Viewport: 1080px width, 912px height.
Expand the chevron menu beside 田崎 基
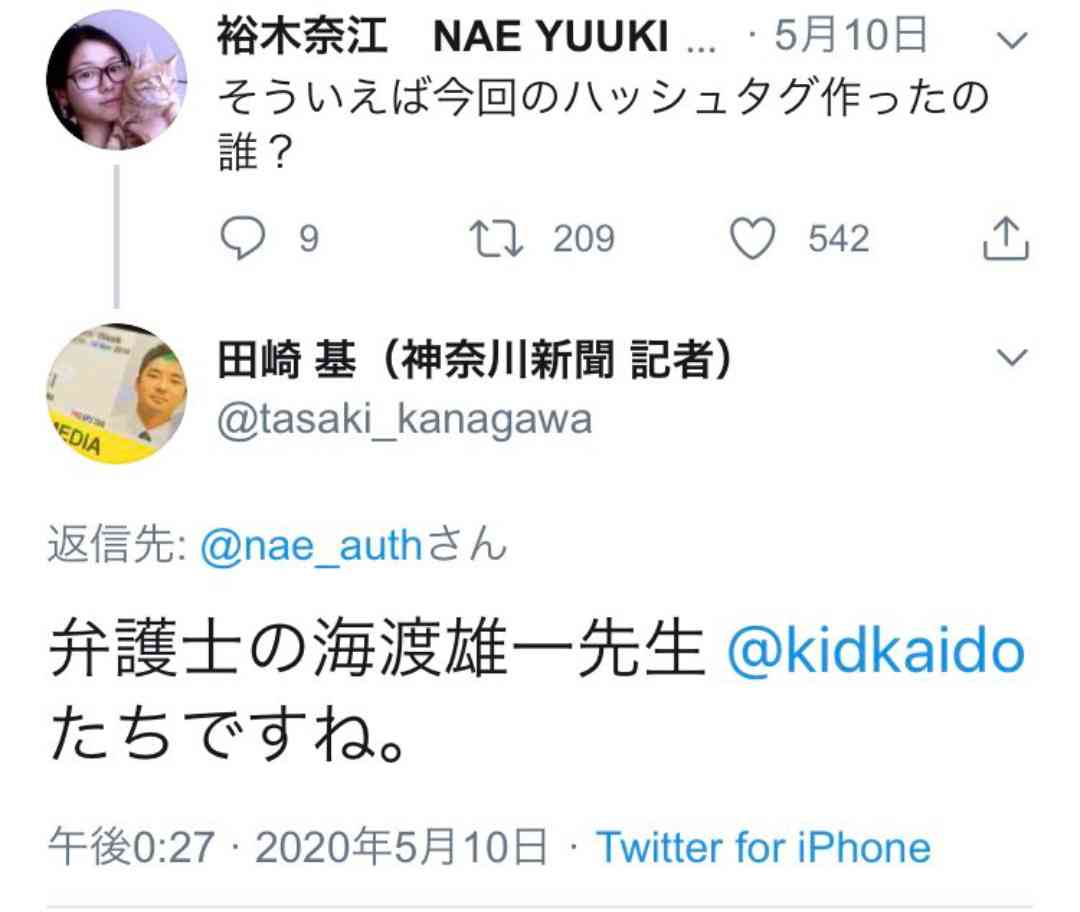pos(1012,357)
